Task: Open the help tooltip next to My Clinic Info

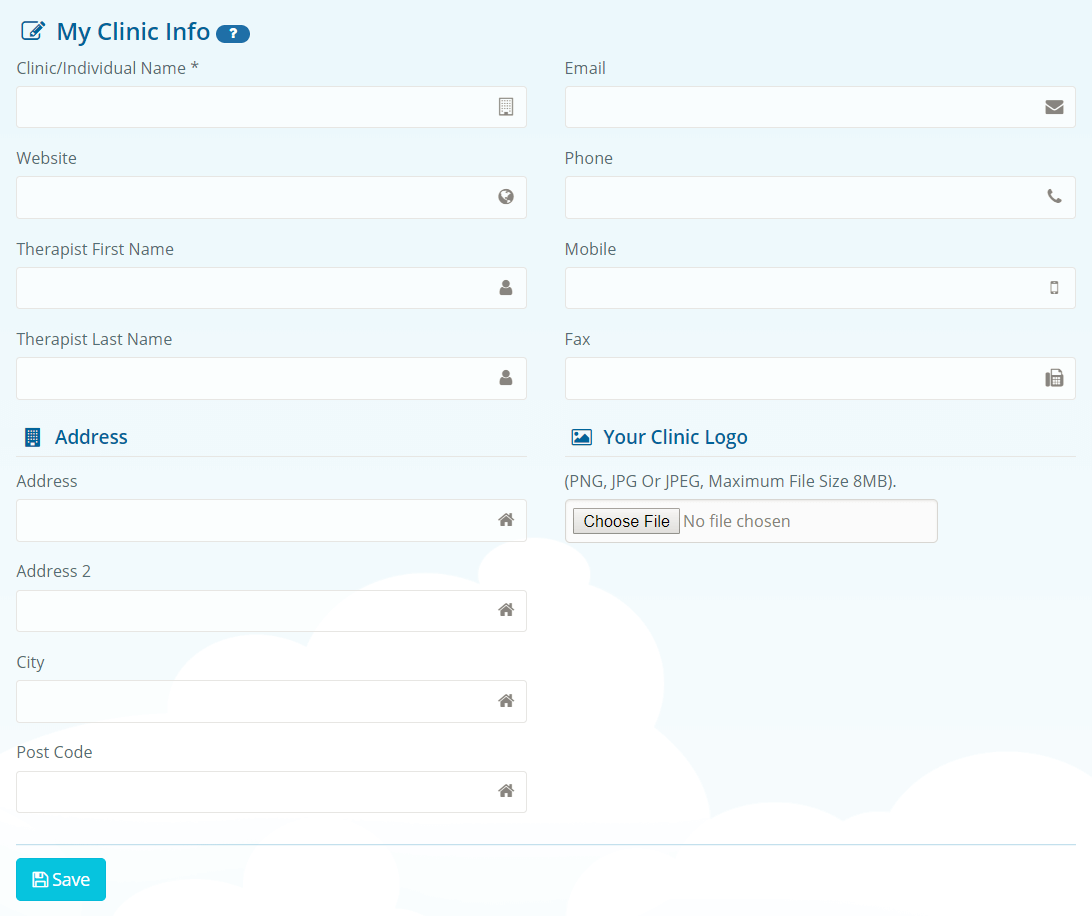Action: pos(233,33)
